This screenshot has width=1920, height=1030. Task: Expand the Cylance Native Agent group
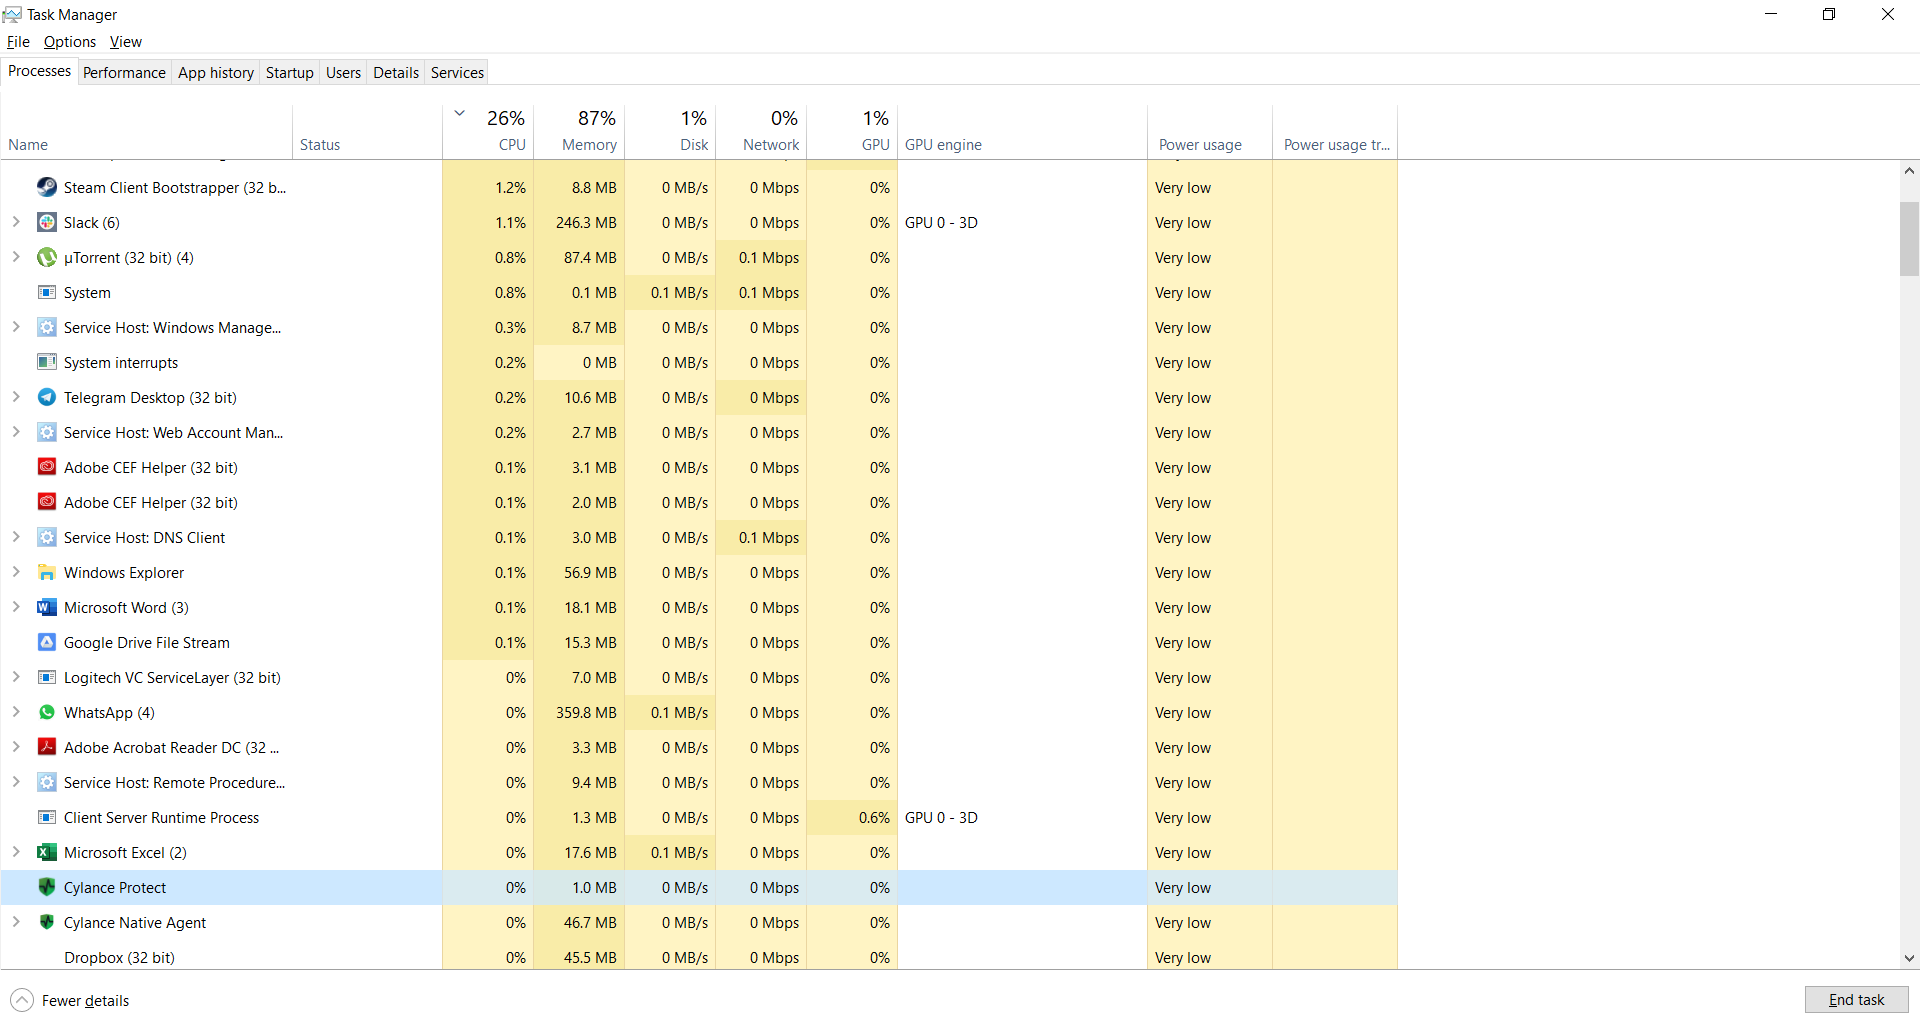click(16, 922)
